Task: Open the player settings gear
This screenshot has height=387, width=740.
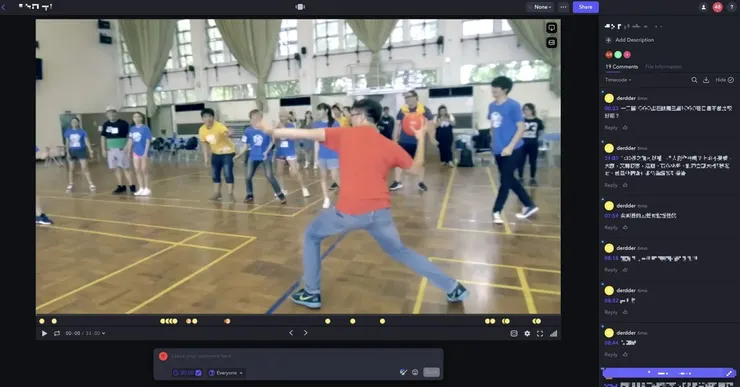Action: click(527, 333)
